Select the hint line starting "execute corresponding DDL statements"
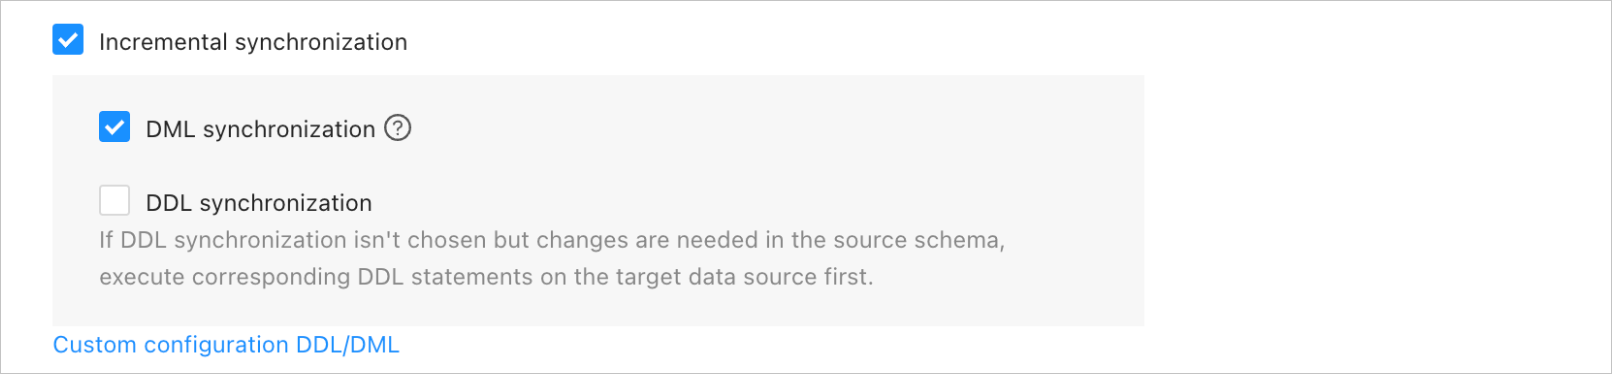This screenshot has height=374, width=1612. pos(486,277)
